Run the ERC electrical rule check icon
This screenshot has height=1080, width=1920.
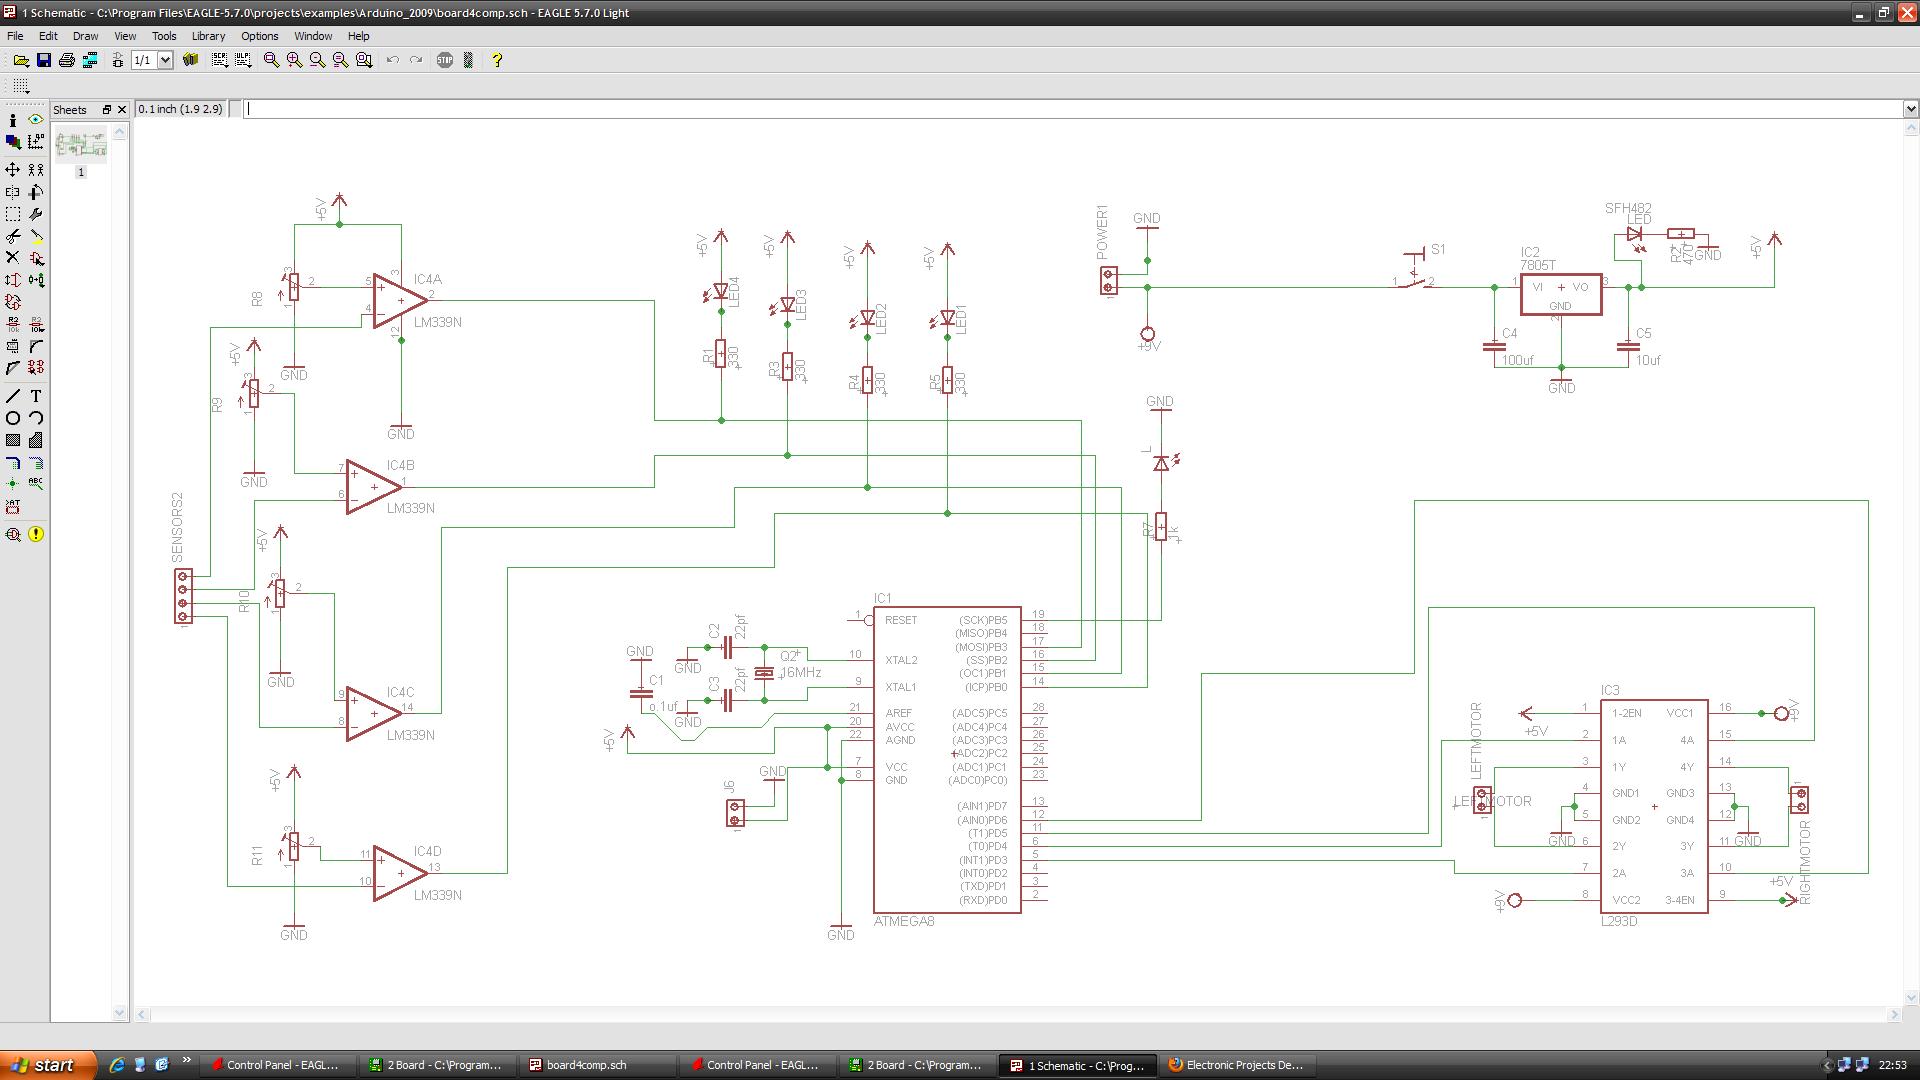pyautogui.click(x=13, y=535)
